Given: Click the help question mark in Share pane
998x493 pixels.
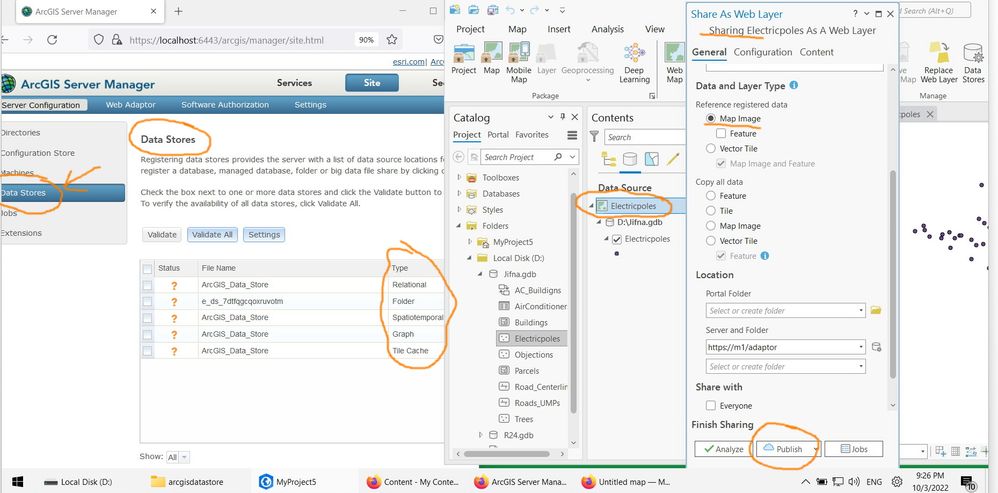Looking at the screenshot, I should coord(855,14).
